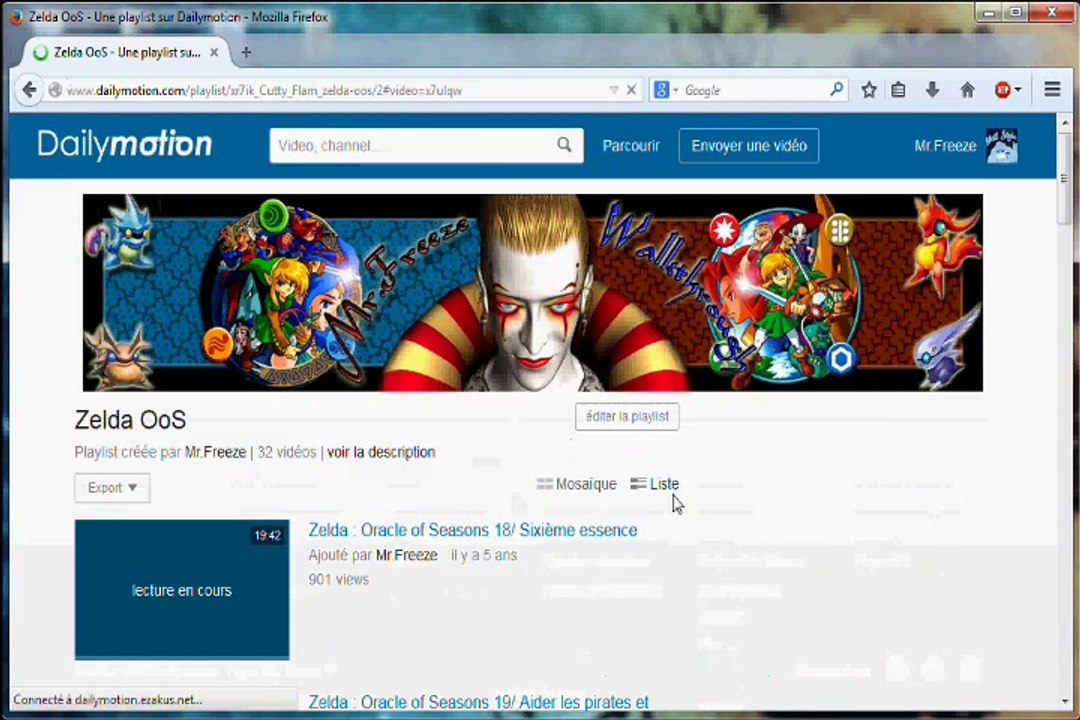Screen dimensions: 1080x720
Task: Click Envoyer une vidéo button
Action: 749,146
